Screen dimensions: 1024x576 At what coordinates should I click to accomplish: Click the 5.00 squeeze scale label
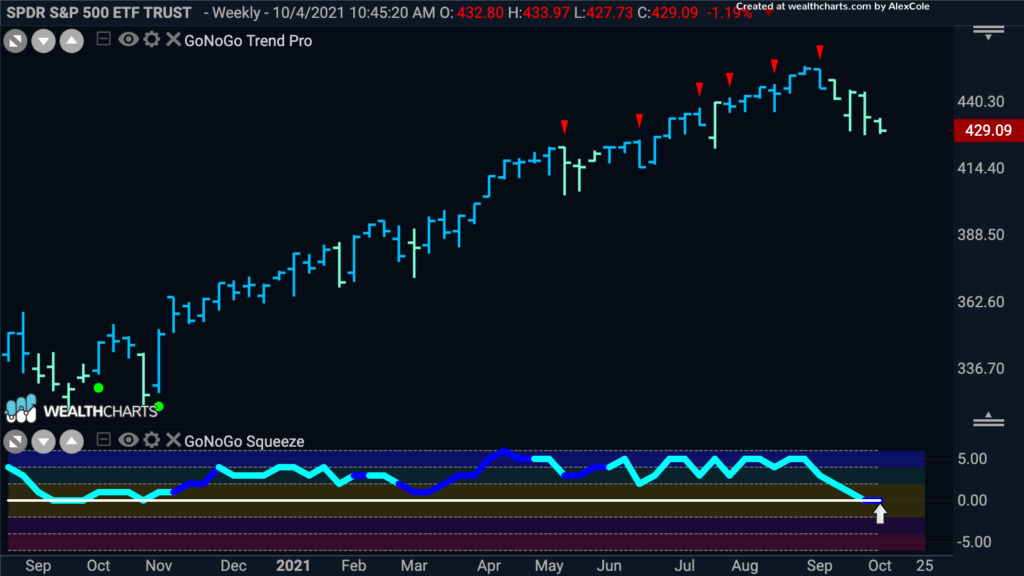point(972,459)
